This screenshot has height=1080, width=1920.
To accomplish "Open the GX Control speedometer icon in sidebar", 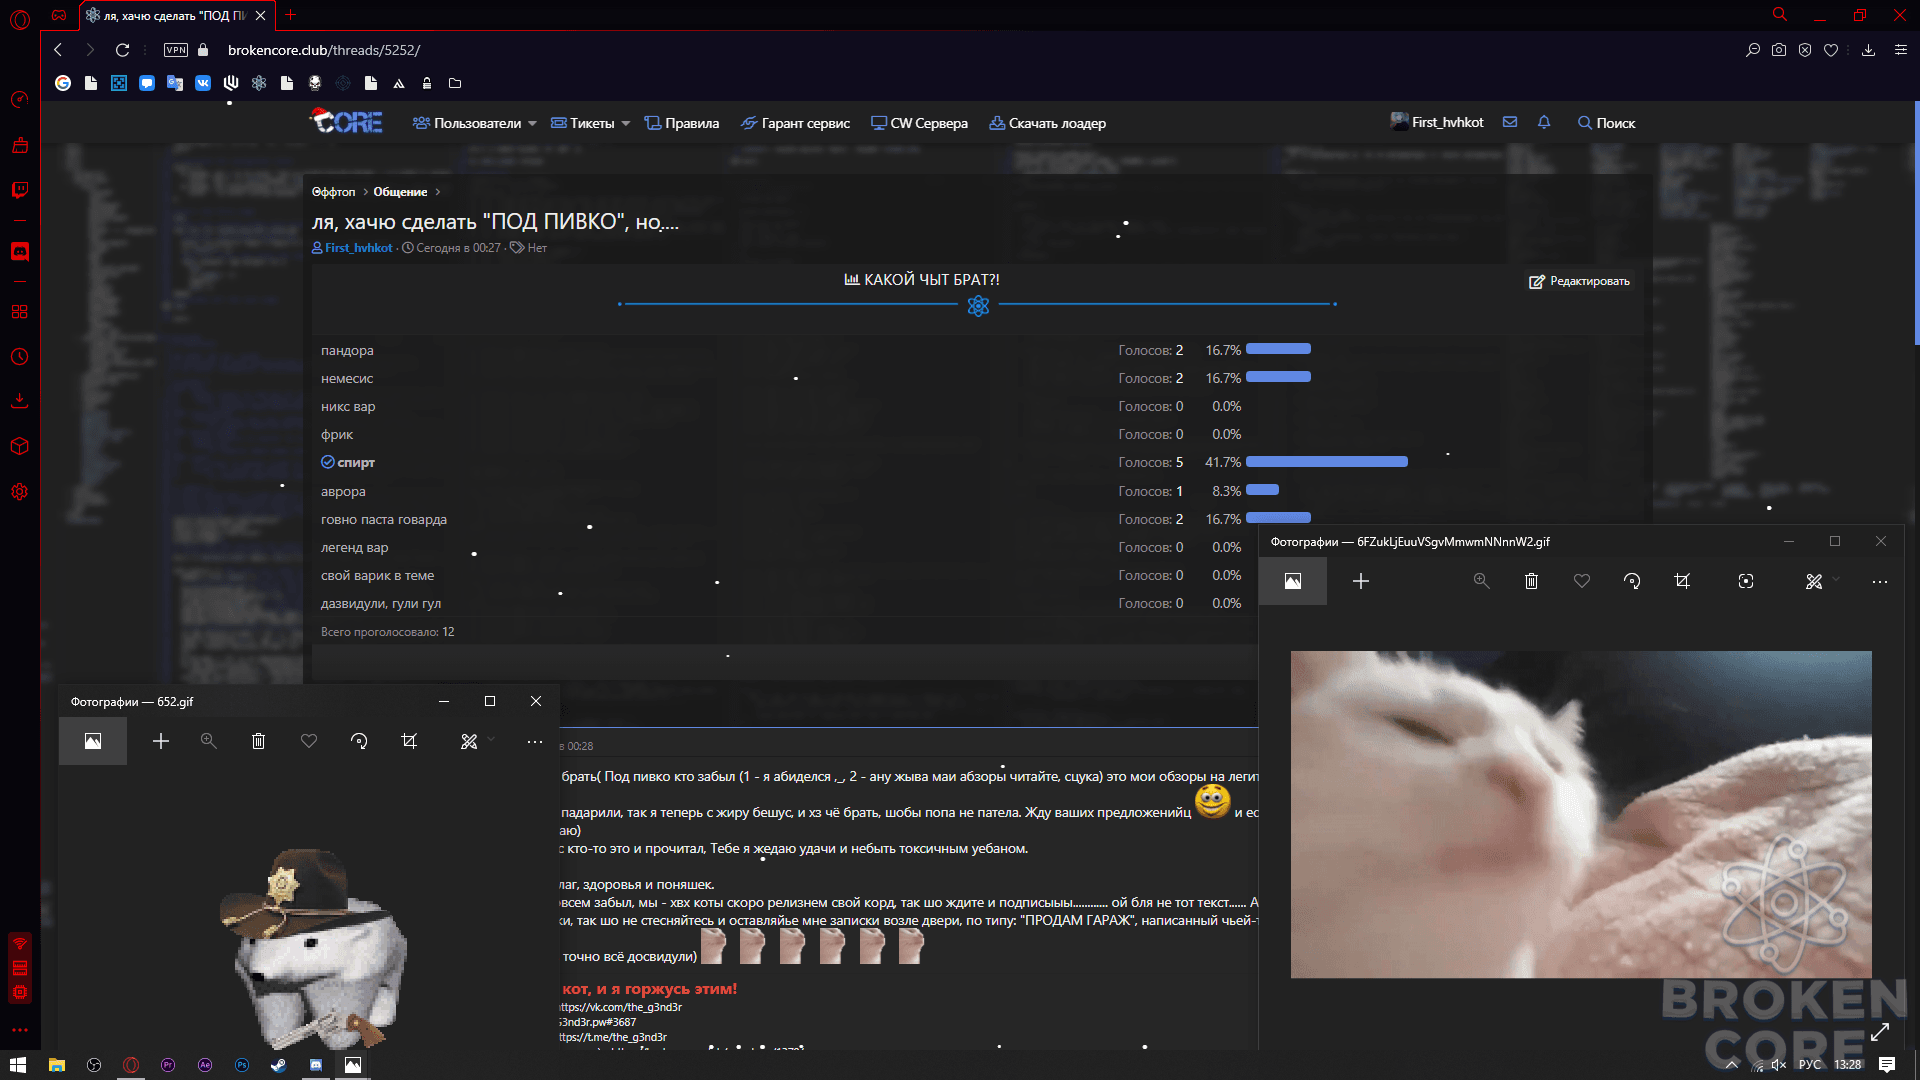I will point(19,99).
